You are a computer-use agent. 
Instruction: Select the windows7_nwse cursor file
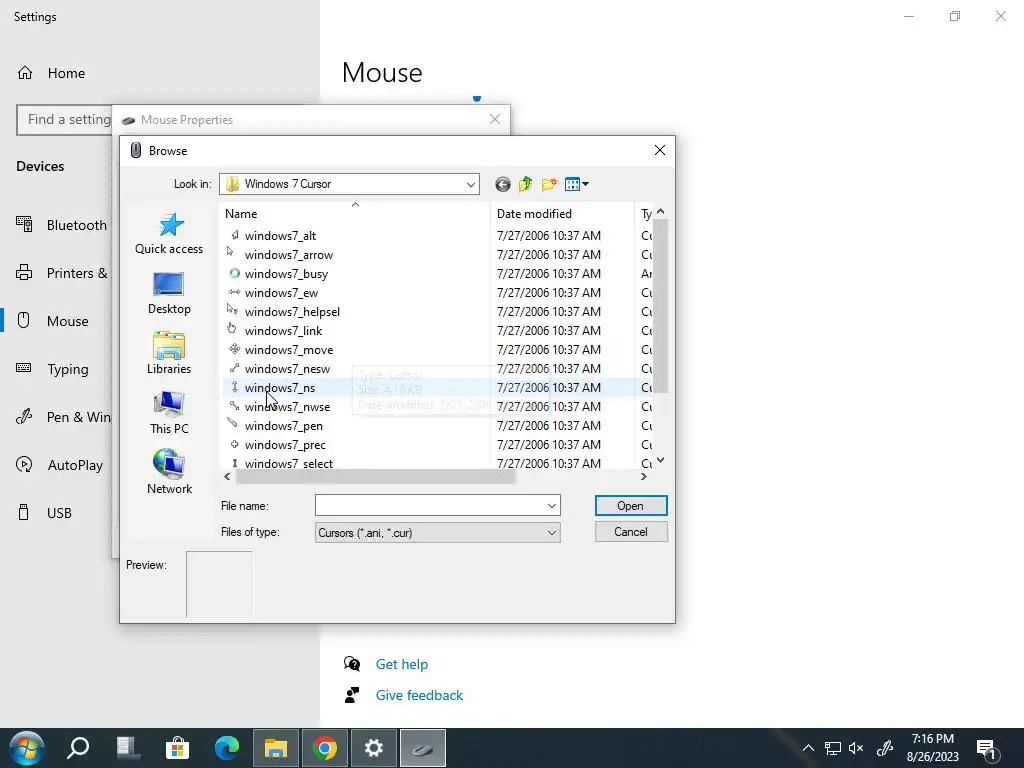tap(287, 407)
